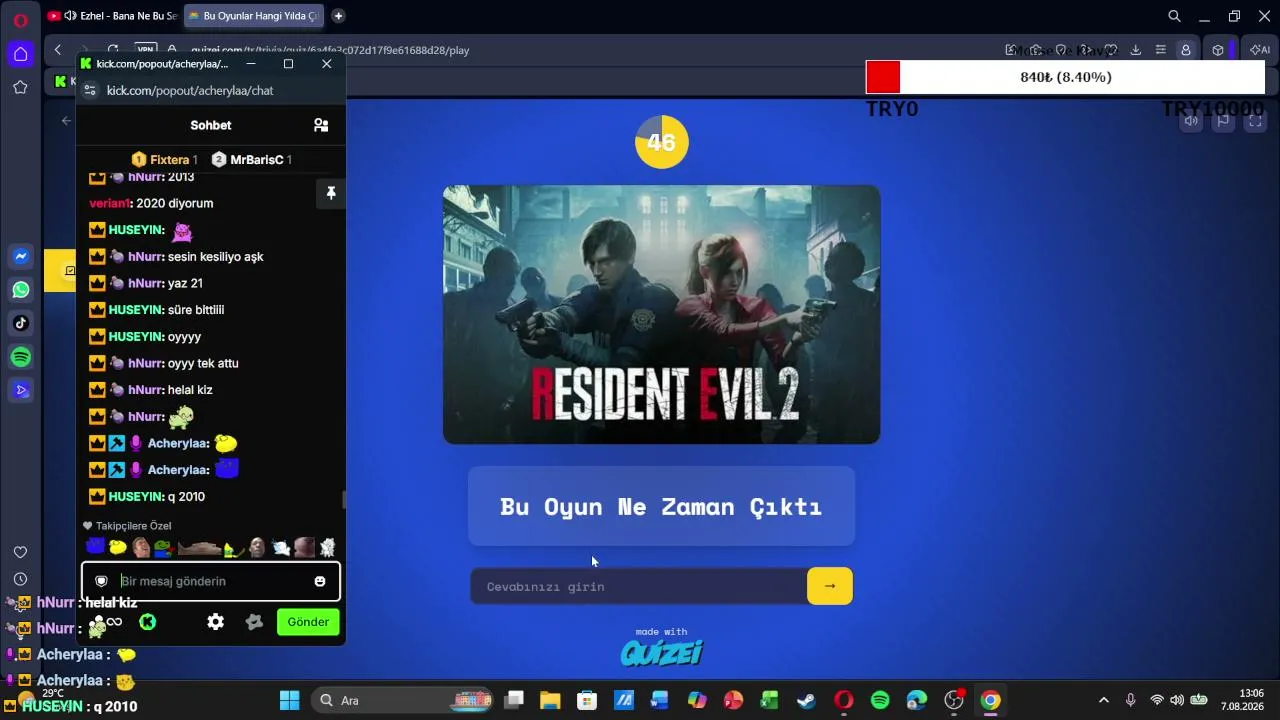Open the heart pinboards icon in sidebar
The width and height of the screenshot is (1280, 720).
coord(20,552)
